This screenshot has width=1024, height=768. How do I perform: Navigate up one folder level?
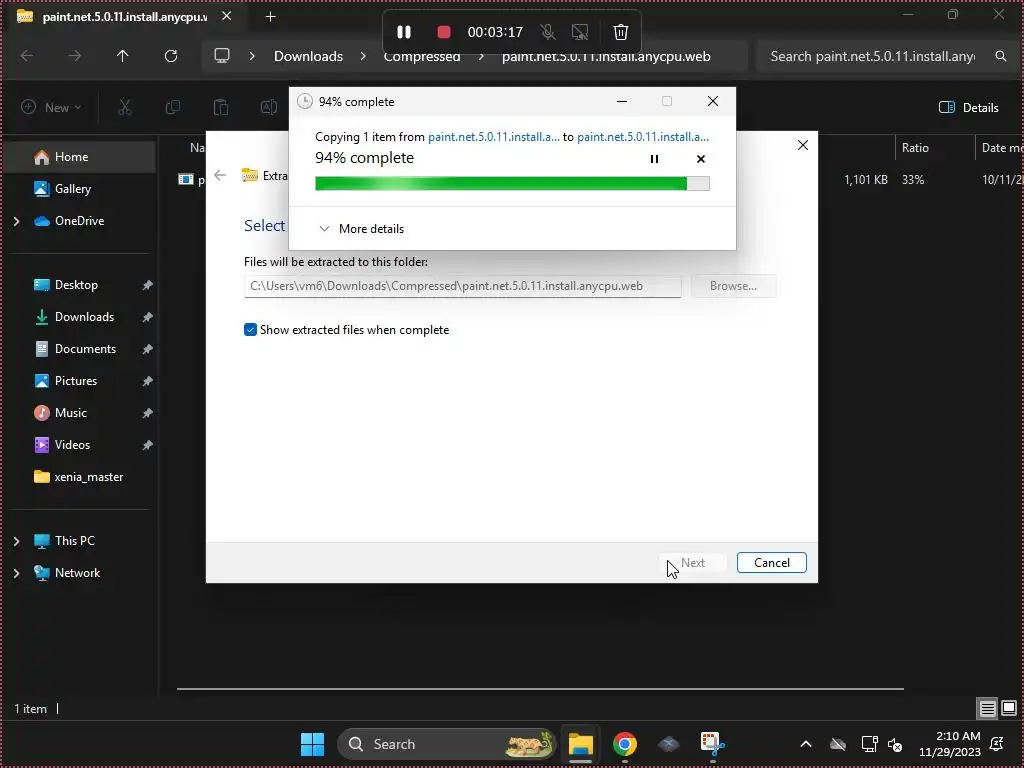(122, 56)
